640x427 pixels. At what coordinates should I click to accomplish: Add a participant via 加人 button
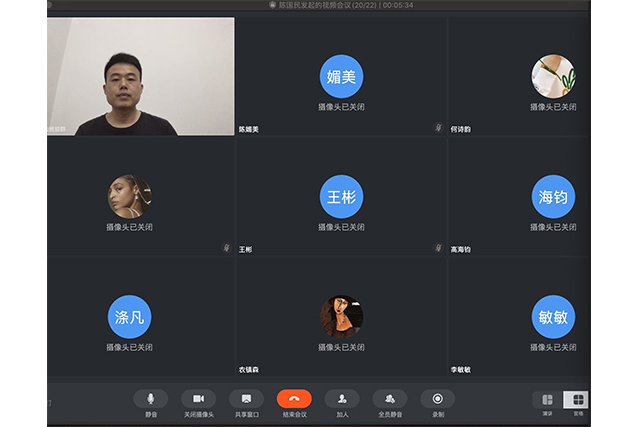(x=342, y=399)
